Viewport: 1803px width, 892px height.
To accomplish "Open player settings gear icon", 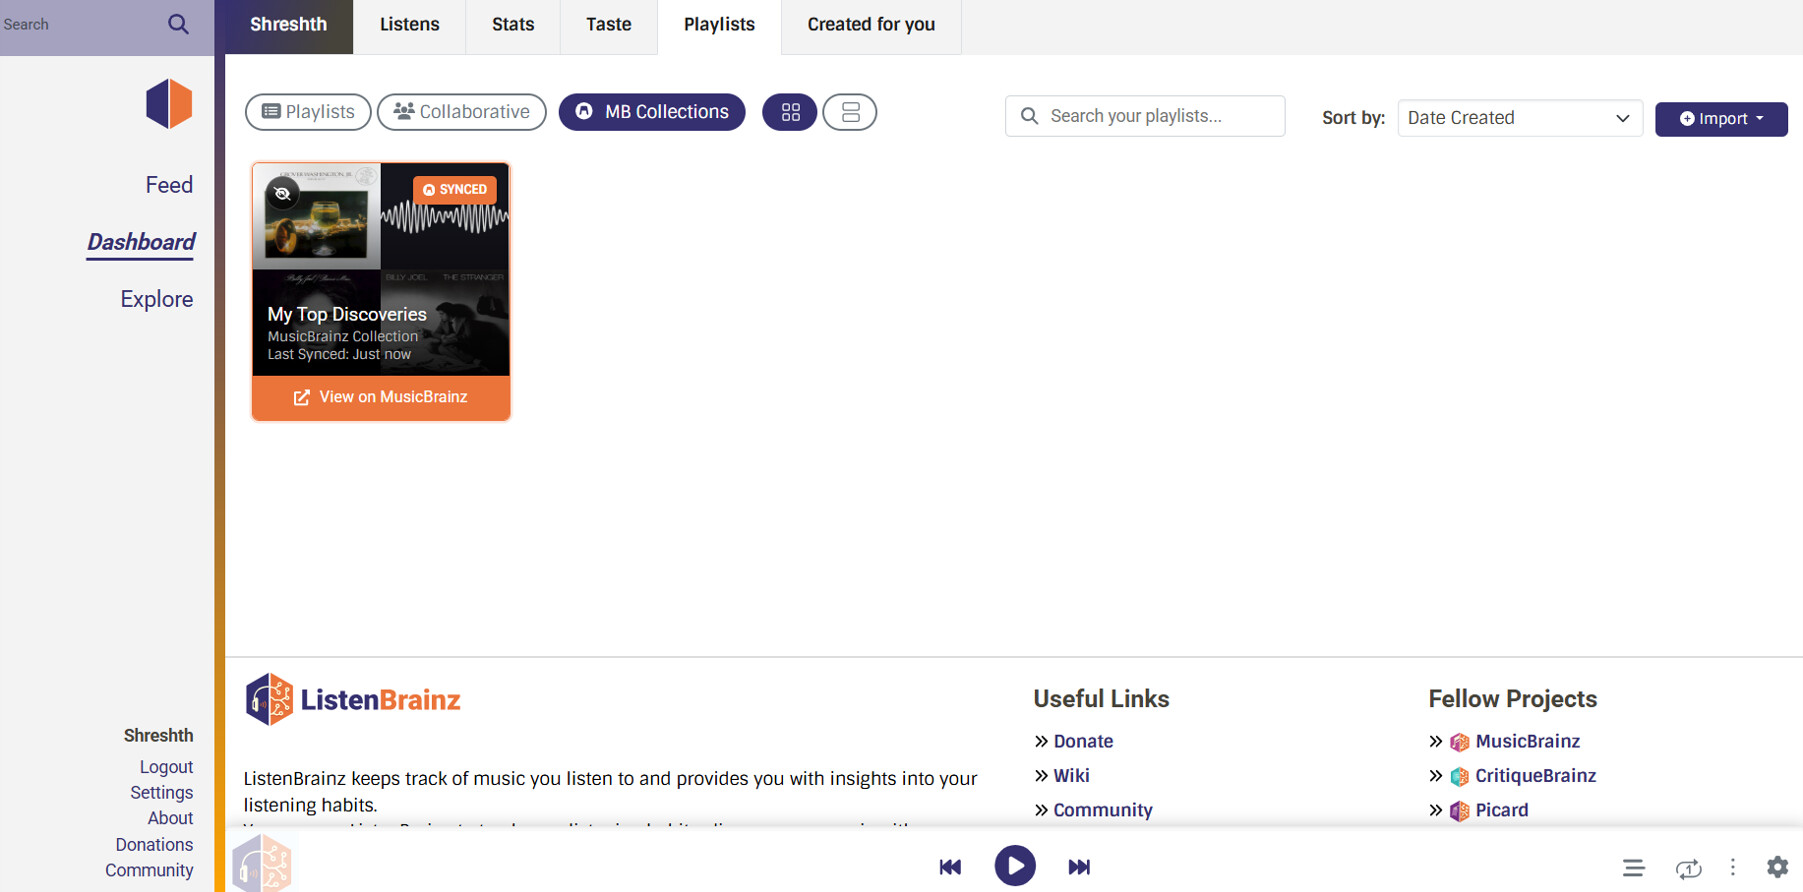I will (x=1777, y=867).
